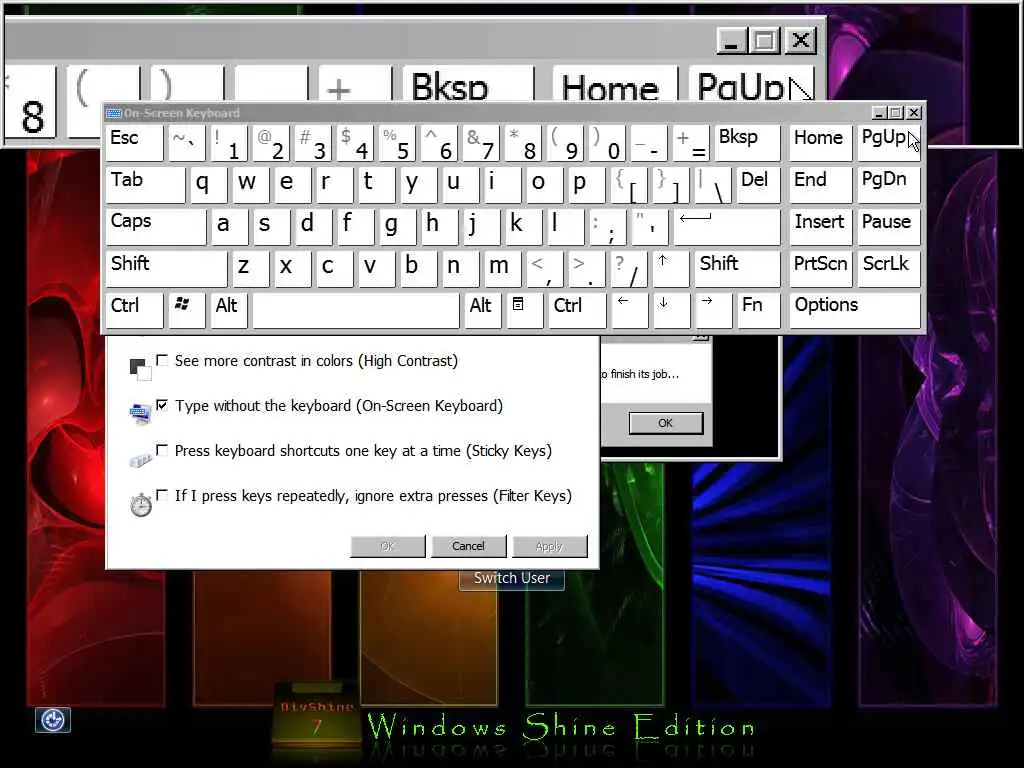Click the a key
This screenshot has height=768, width=1024.
click(x=229, y=227)
